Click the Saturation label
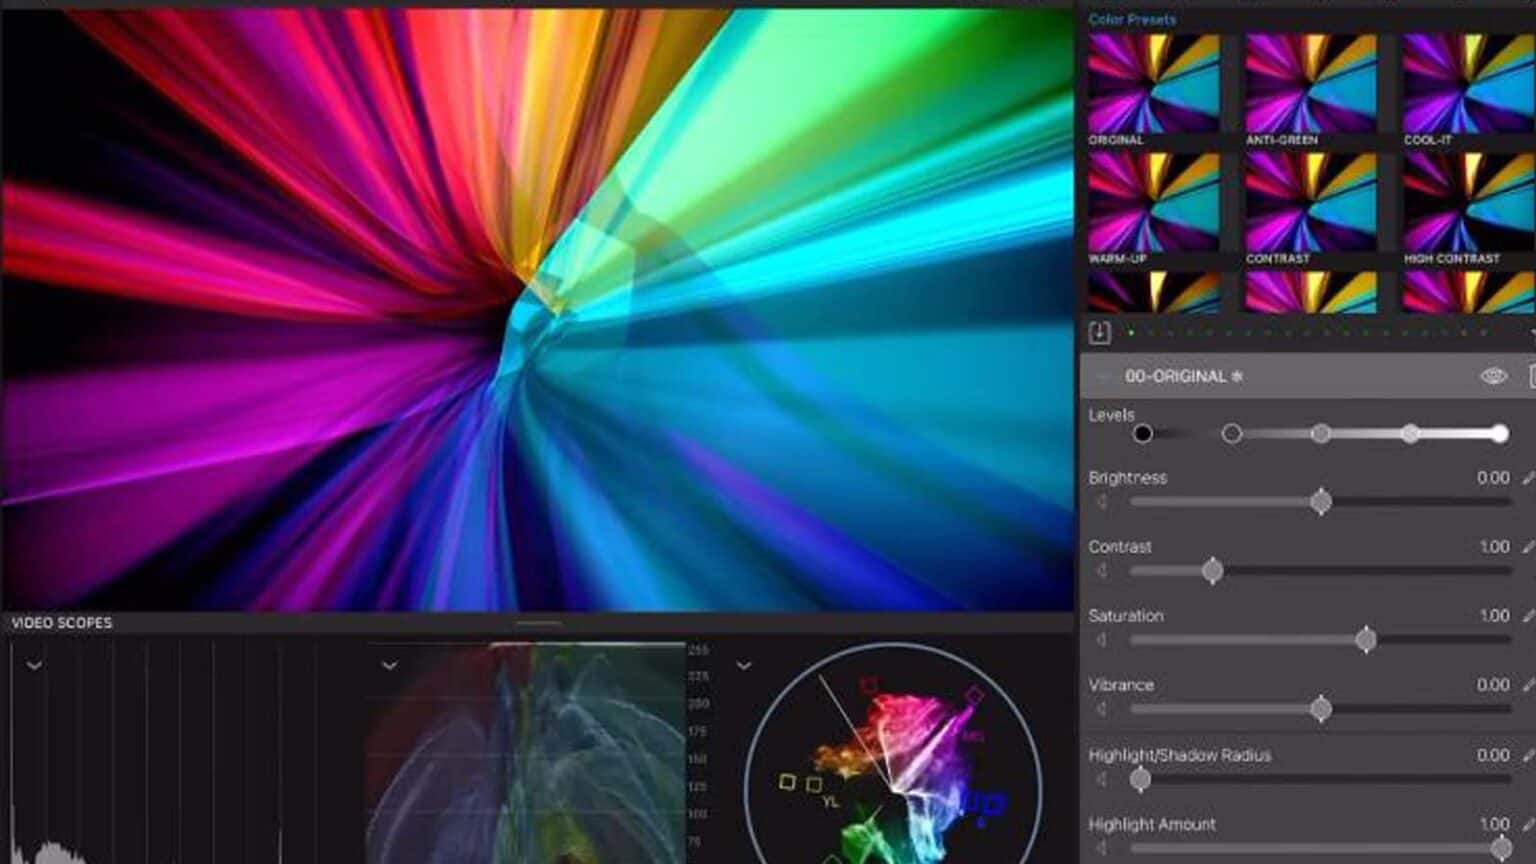 point(1126,616)
